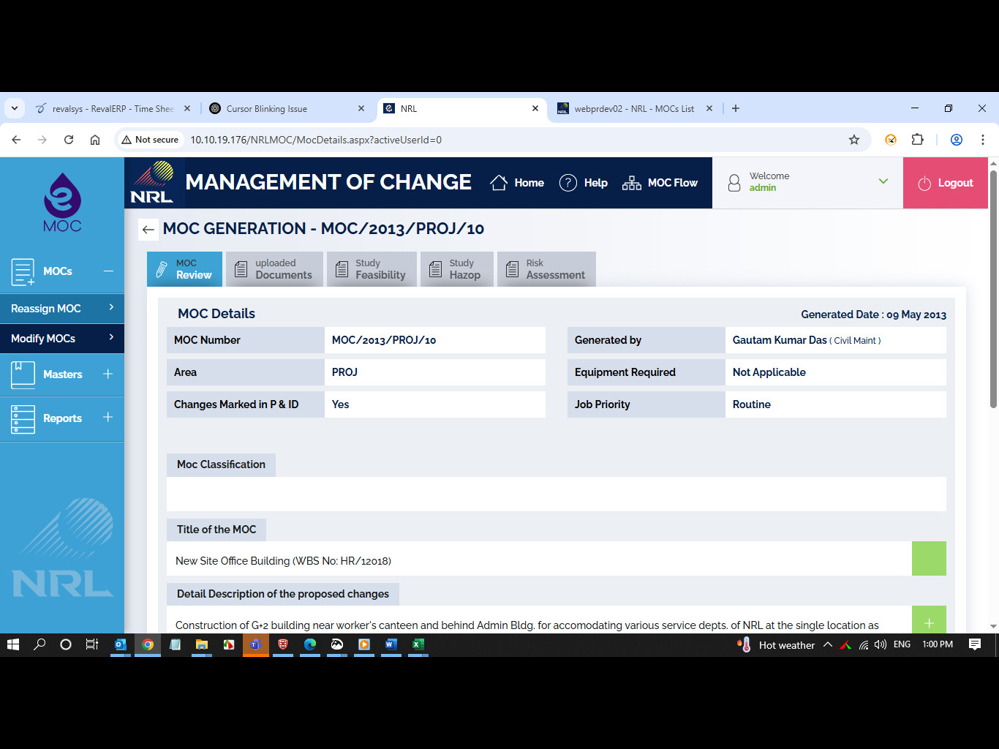Switch to the Study Hazop tab

point(456,270)
